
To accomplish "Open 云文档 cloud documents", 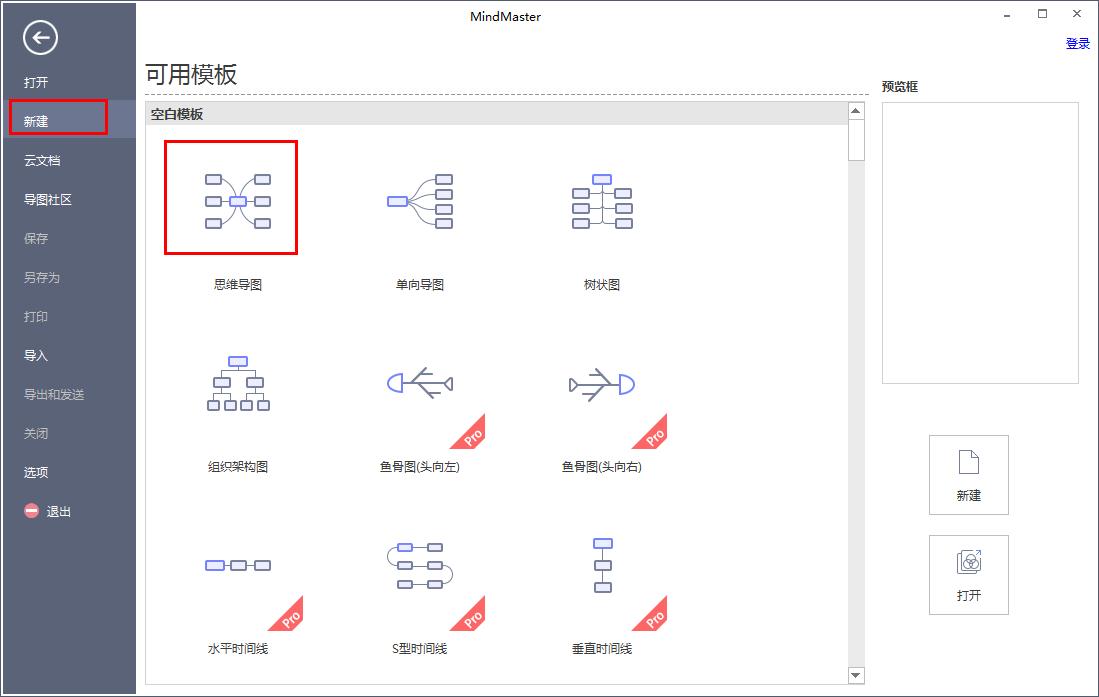I will [42, 160].
